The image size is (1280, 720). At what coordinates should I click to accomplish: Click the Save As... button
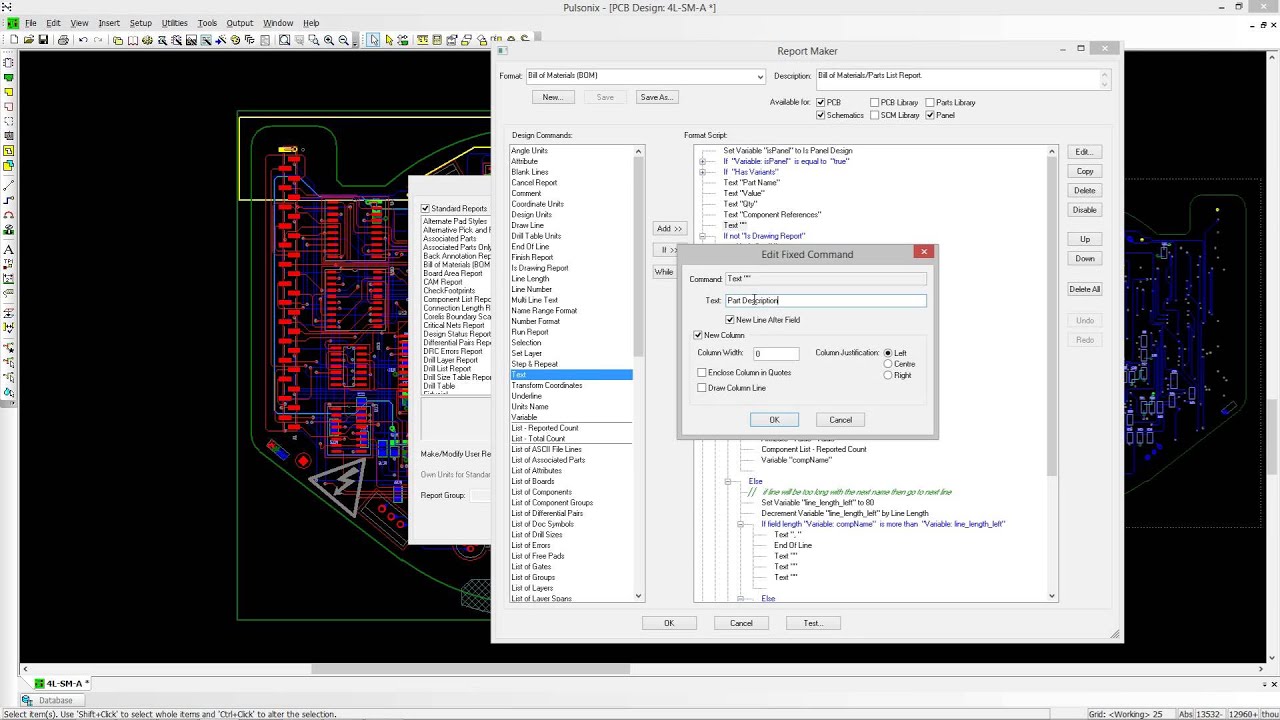[656, 97]
